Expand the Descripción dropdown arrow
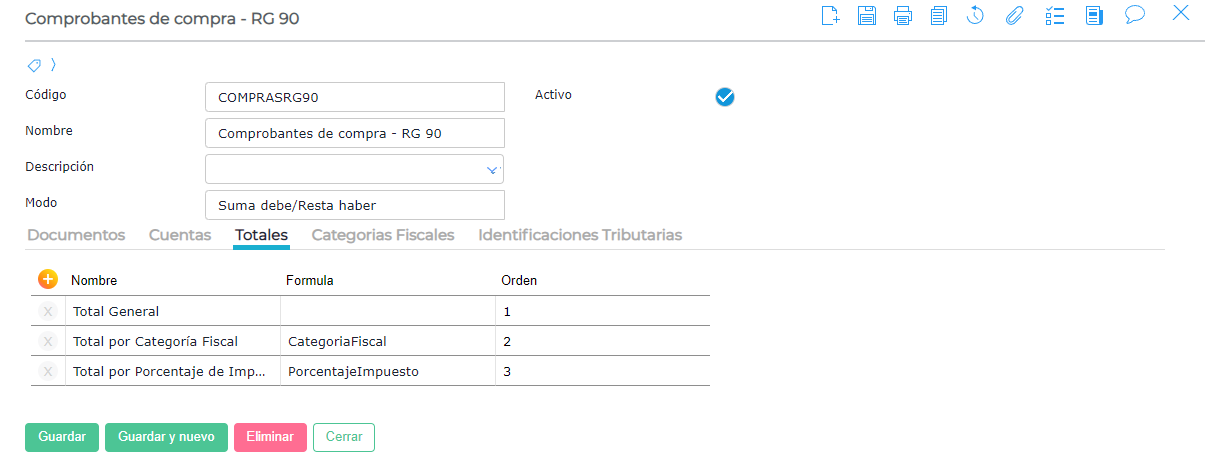Screen dimensions: 1205x457 tap(492, 170)
